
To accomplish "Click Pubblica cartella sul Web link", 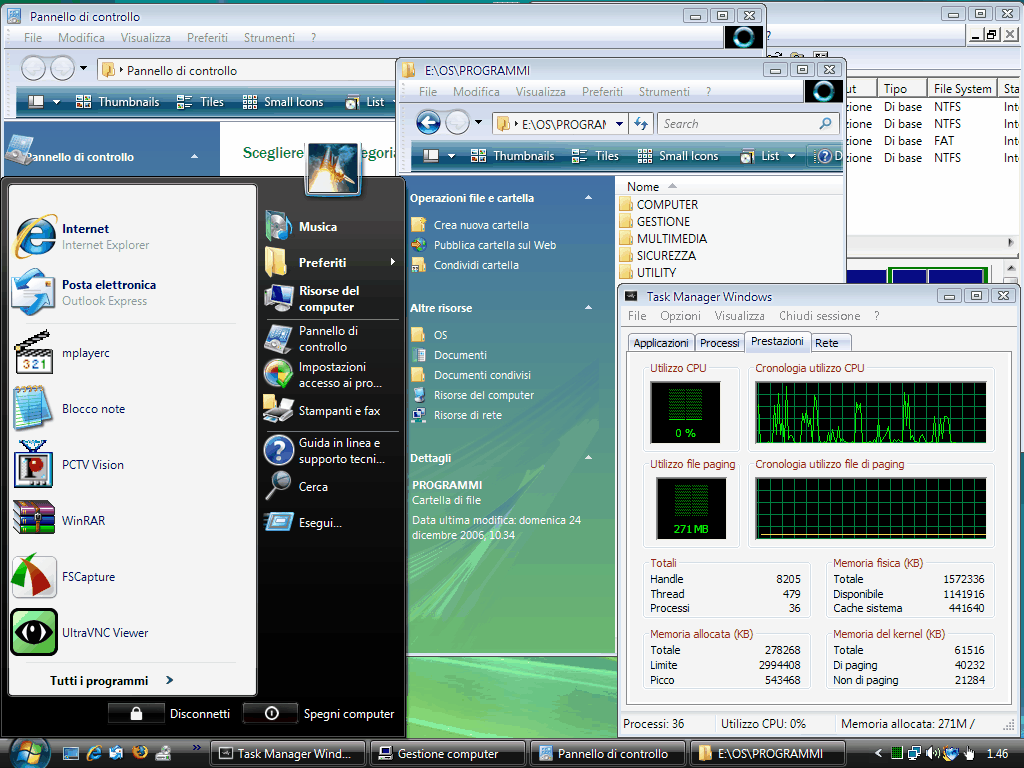I will [494, 246].
